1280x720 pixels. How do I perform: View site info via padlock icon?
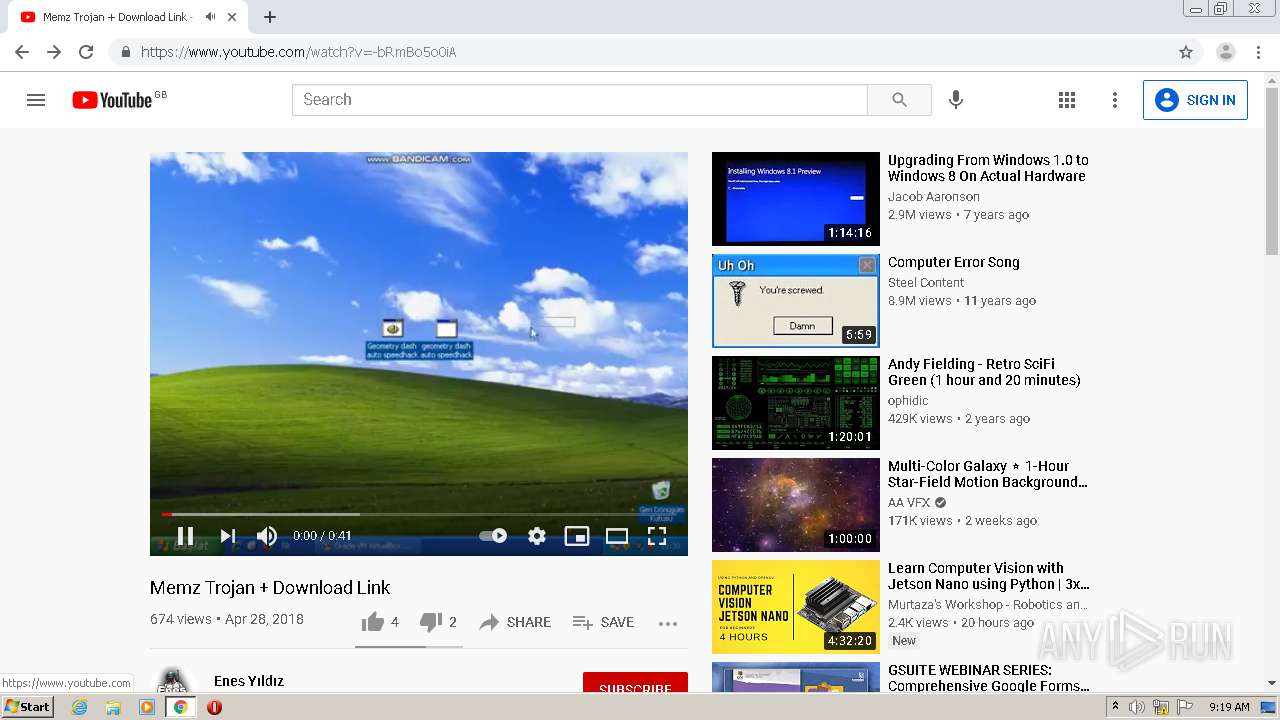click(125, 52)
